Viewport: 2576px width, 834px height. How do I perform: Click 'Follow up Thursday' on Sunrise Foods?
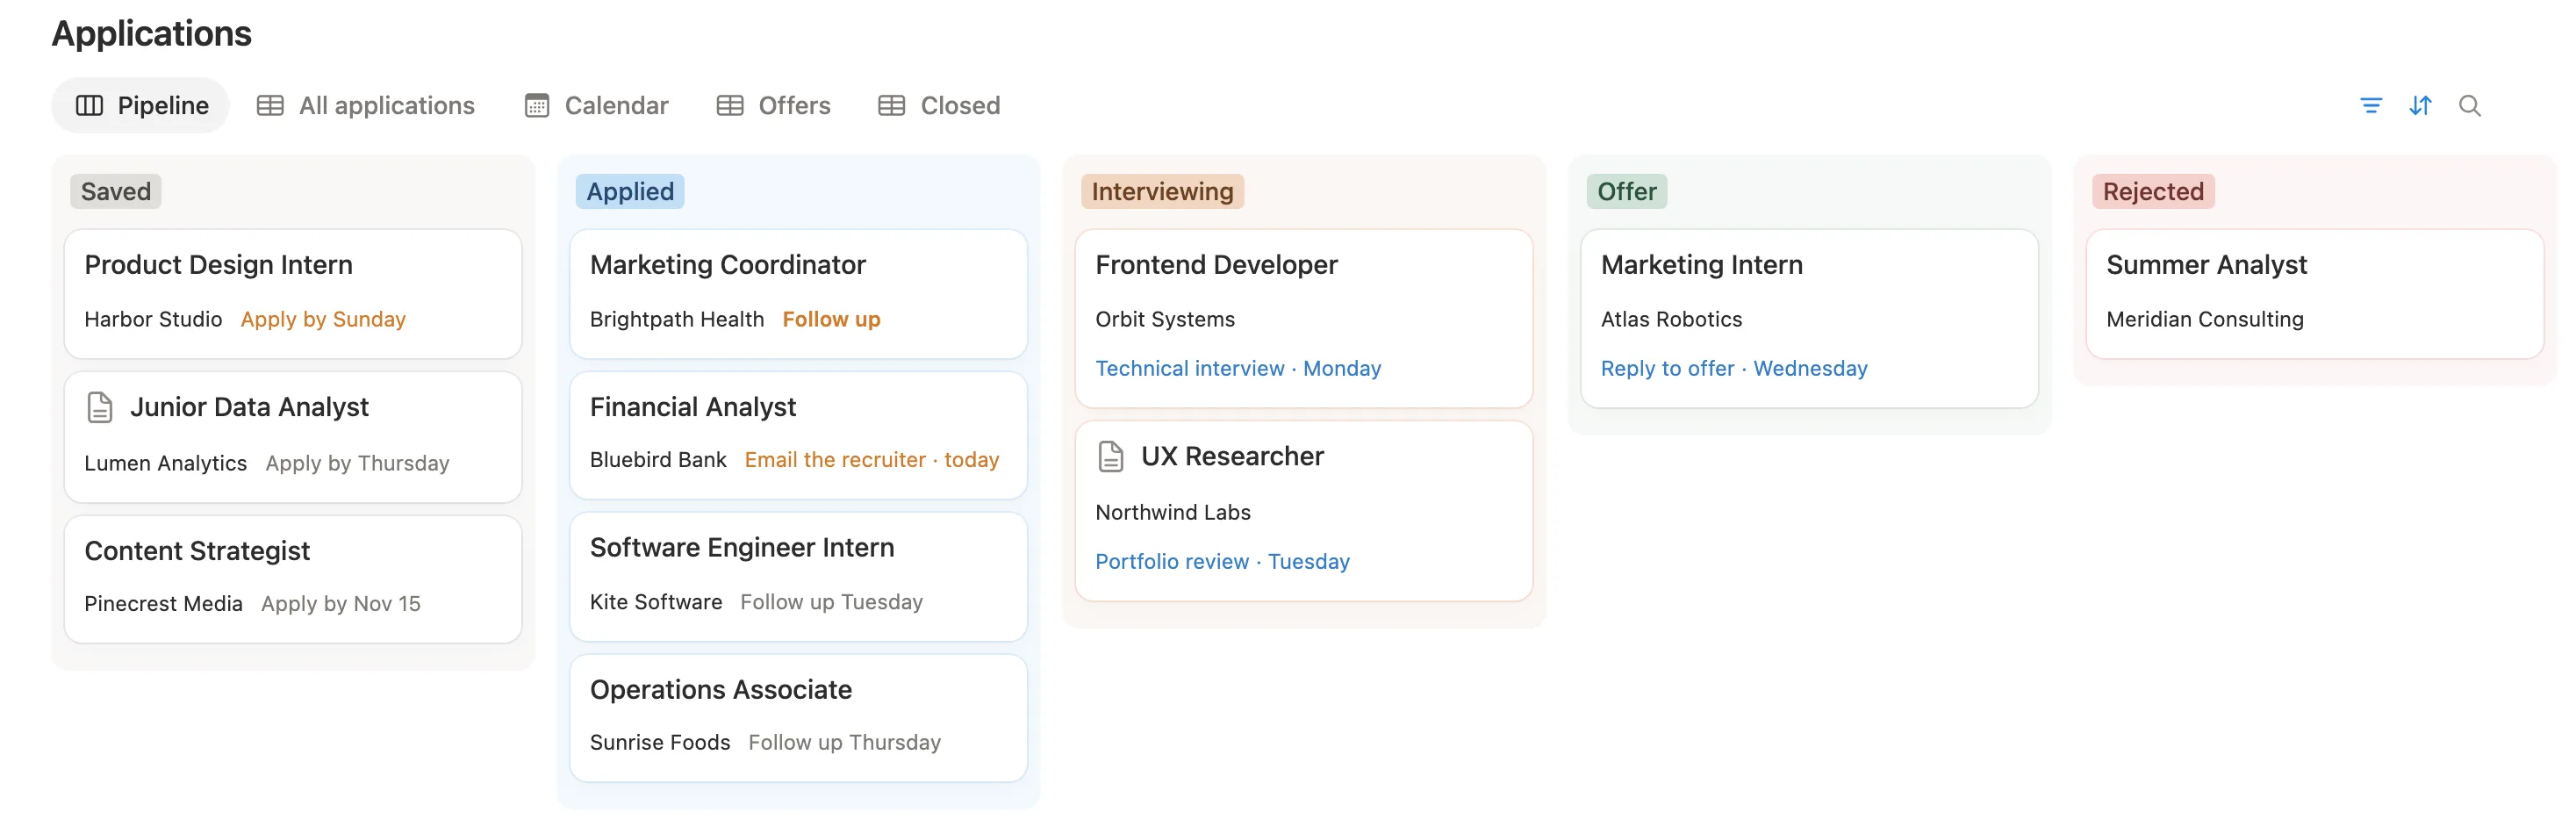[x=844, y=742]
